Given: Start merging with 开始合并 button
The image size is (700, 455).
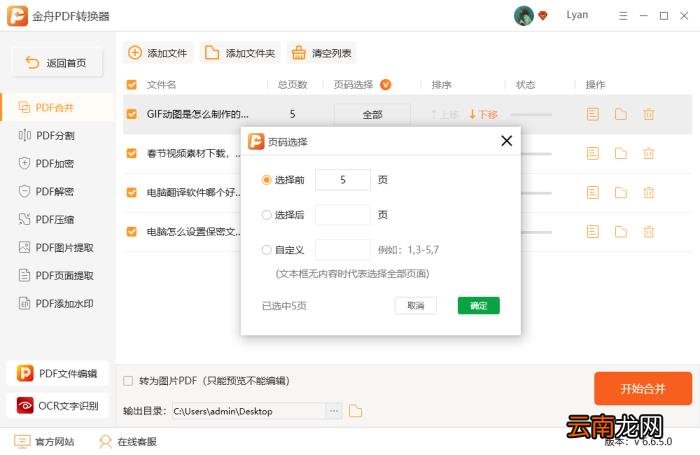Looking at the screenshot, I should point(643,388).
